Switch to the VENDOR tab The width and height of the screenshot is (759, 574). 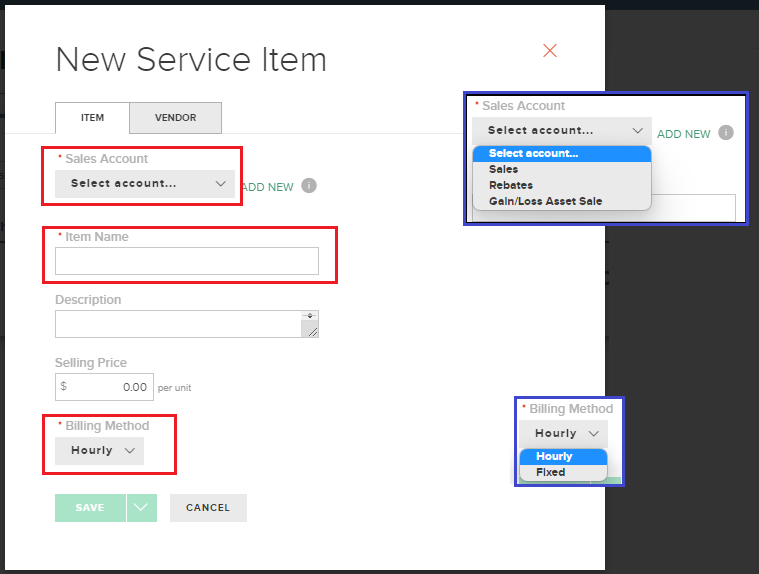176,118
